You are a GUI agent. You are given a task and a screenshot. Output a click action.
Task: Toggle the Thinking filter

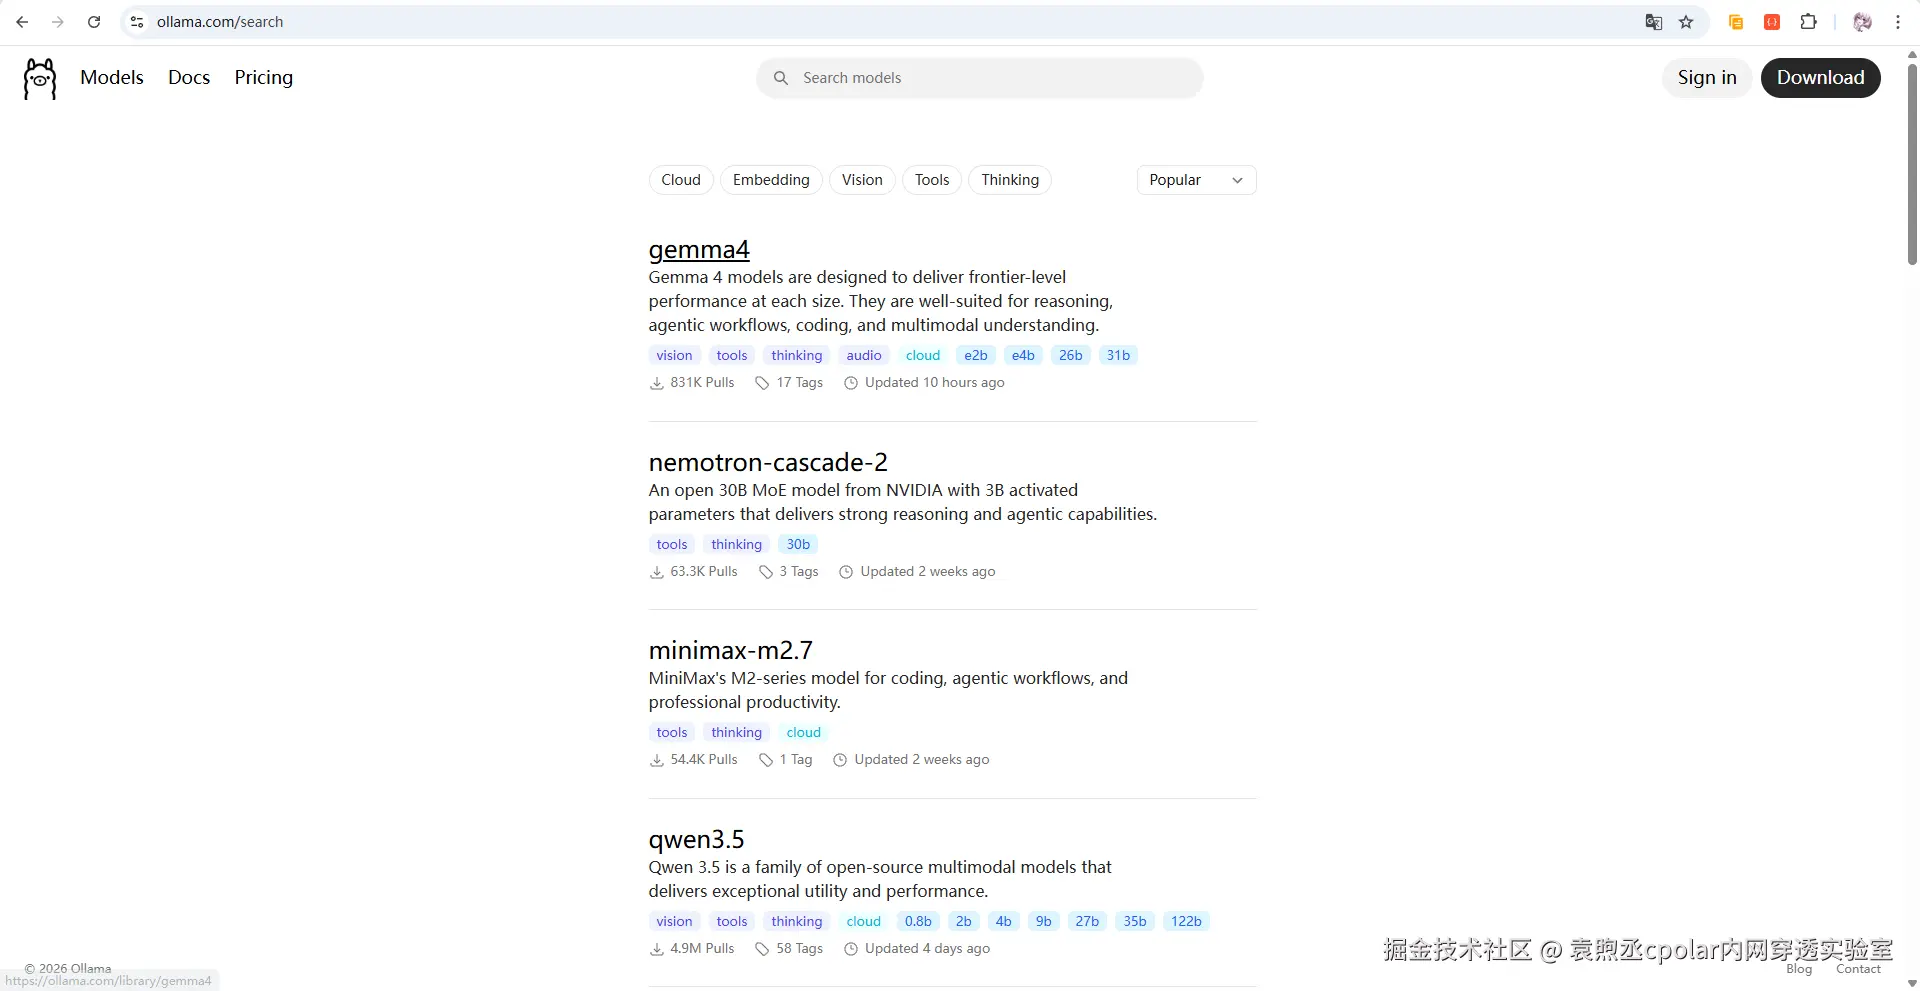click(x=1010, y=180)
